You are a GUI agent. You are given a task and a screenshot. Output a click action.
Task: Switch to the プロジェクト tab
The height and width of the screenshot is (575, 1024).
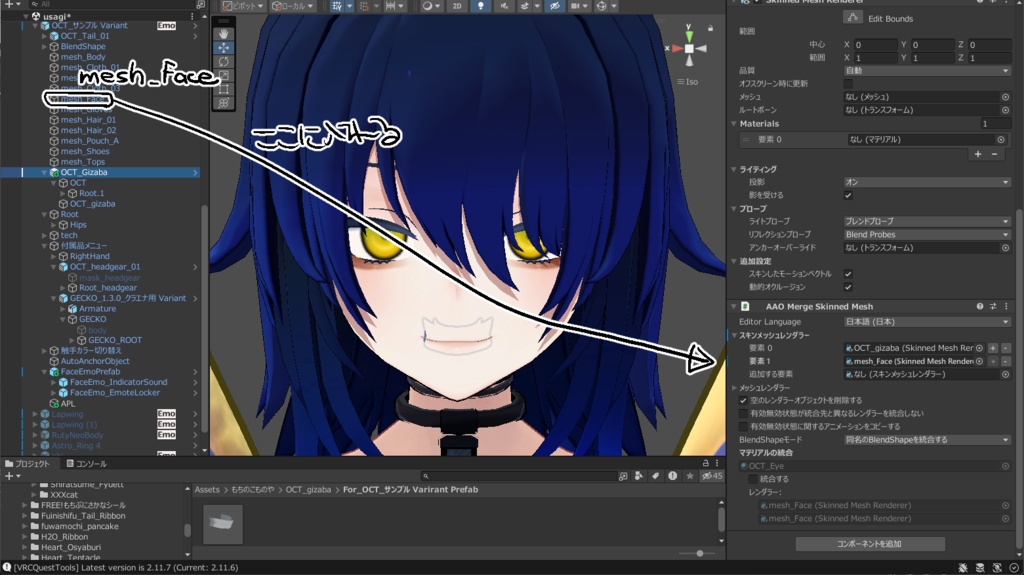[x=27, y=464]
